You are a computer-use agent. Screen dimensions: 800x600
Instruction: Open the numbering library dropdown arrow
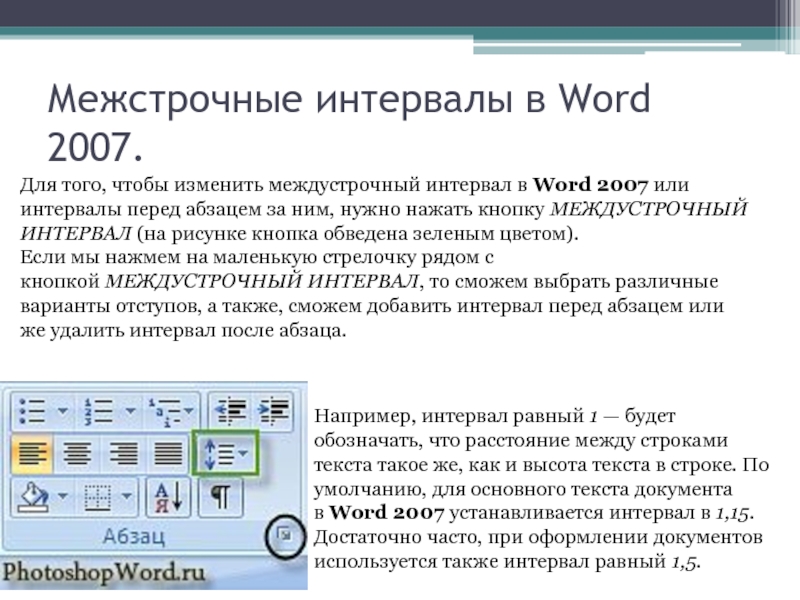130,411
